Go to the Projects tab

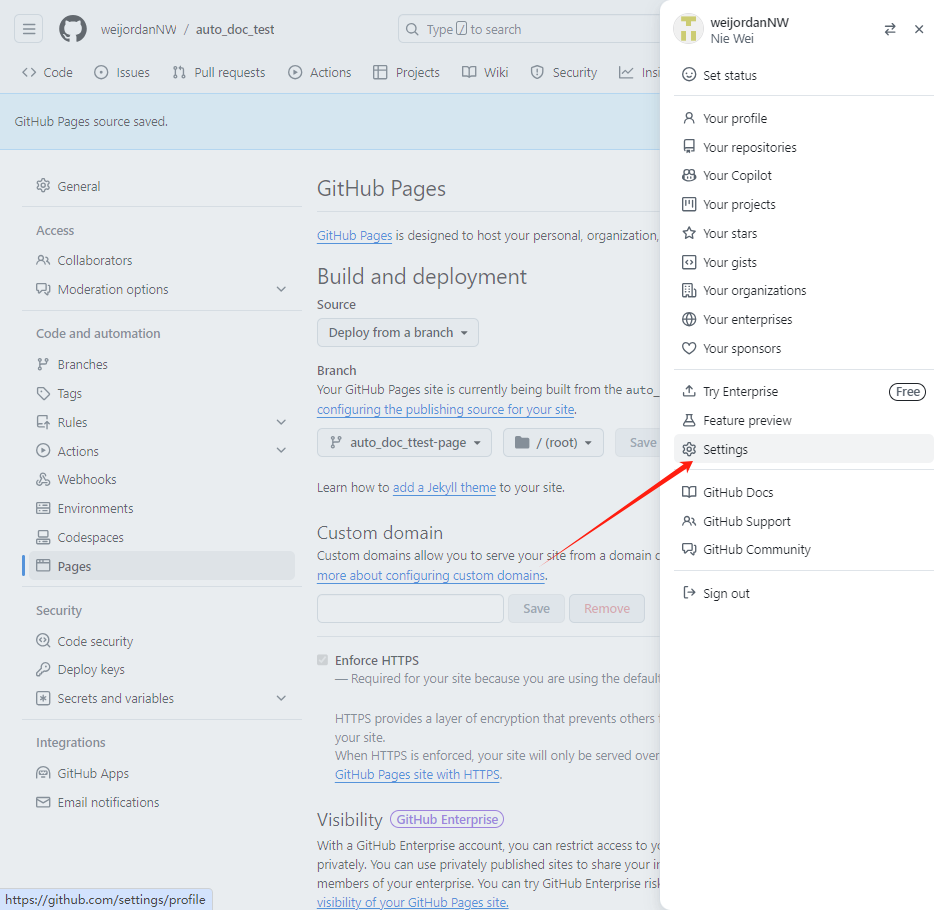pos(406,73)
